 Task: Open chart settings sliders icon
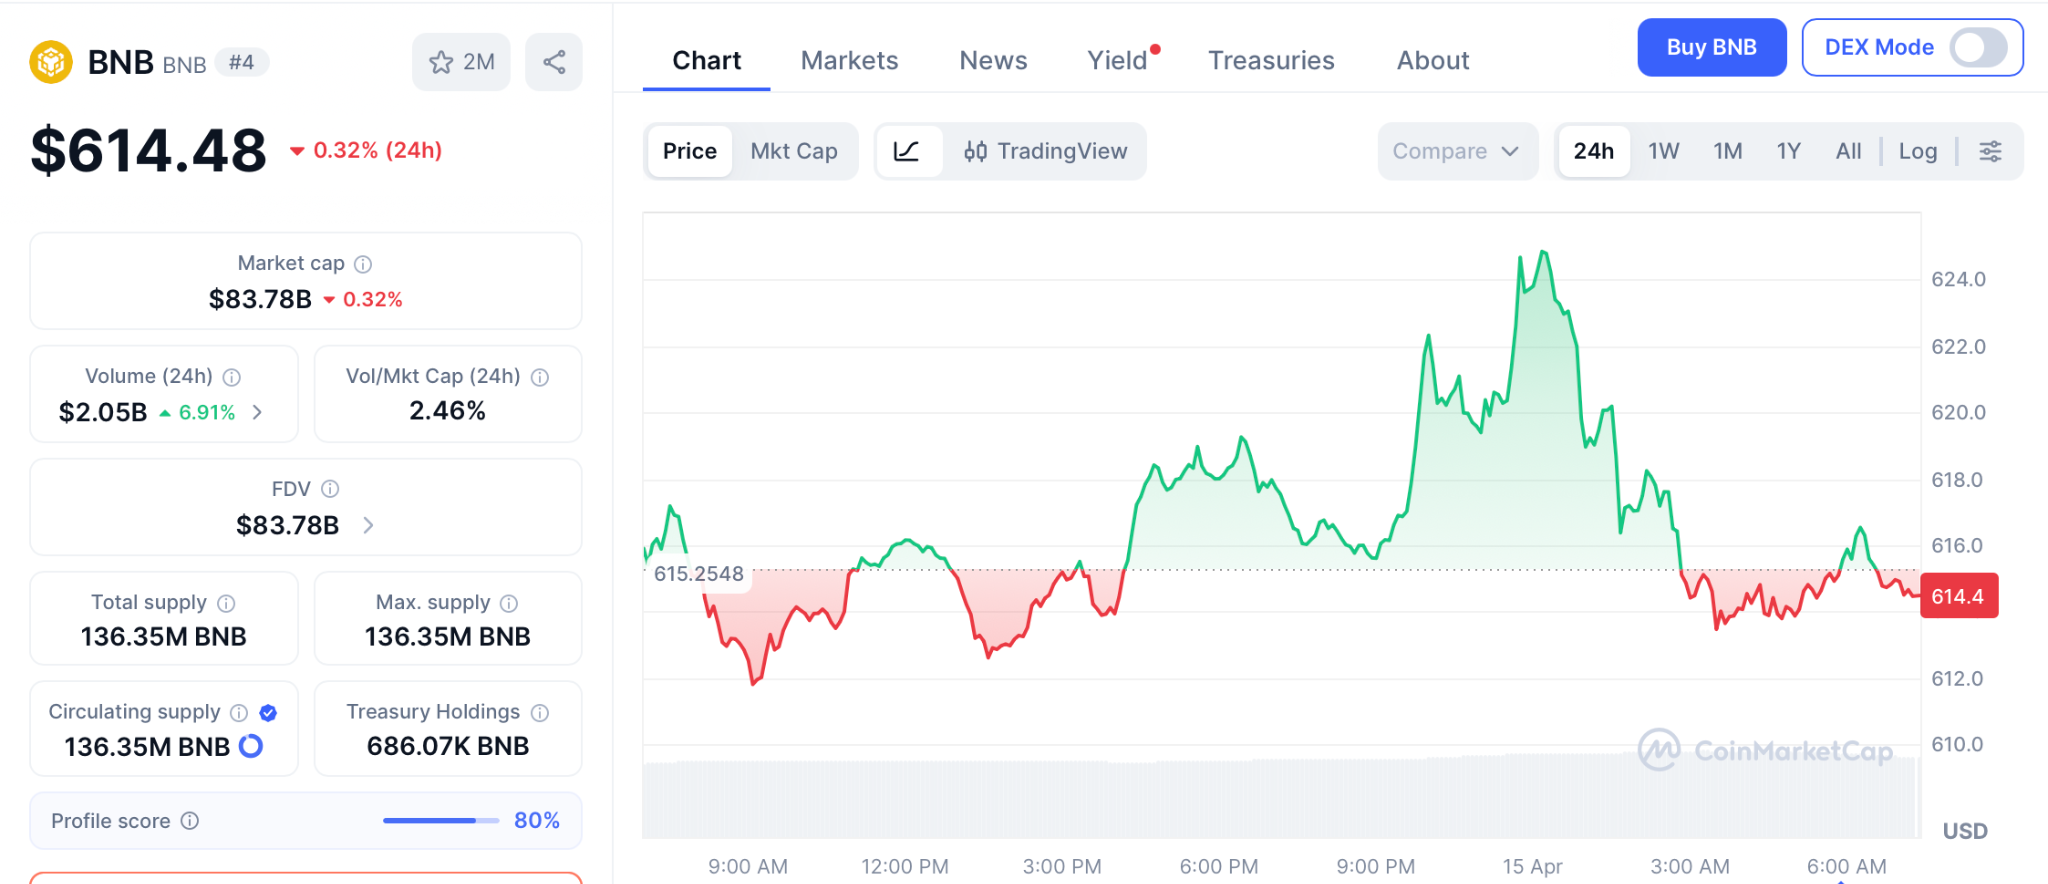pyautogui.click(x=1990, y=151)
